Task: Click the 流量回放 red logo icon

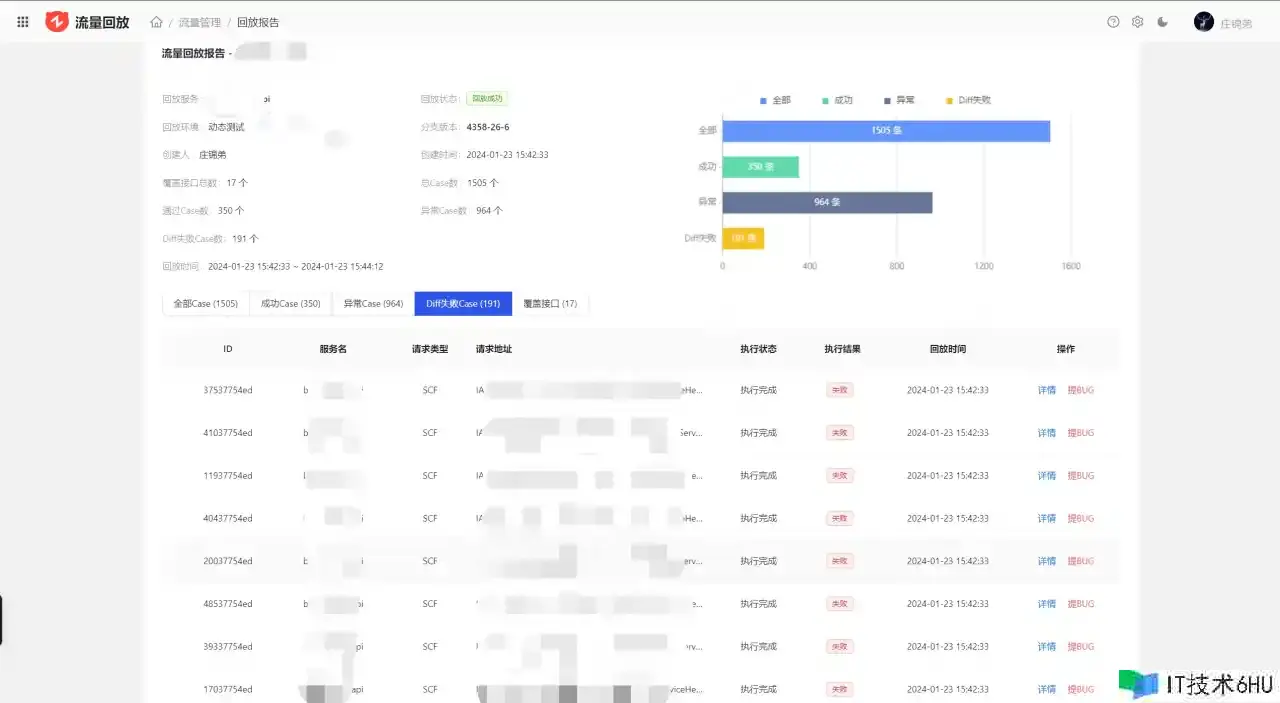Action: click(x=57, y=22)
